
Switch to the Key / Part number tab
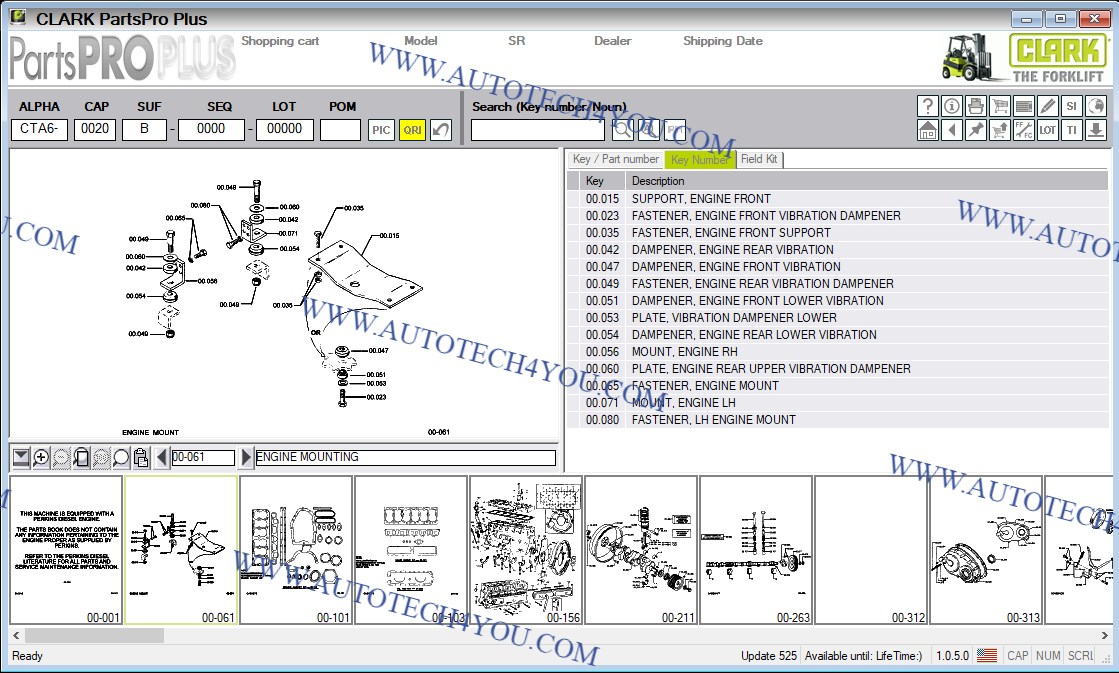615,160
